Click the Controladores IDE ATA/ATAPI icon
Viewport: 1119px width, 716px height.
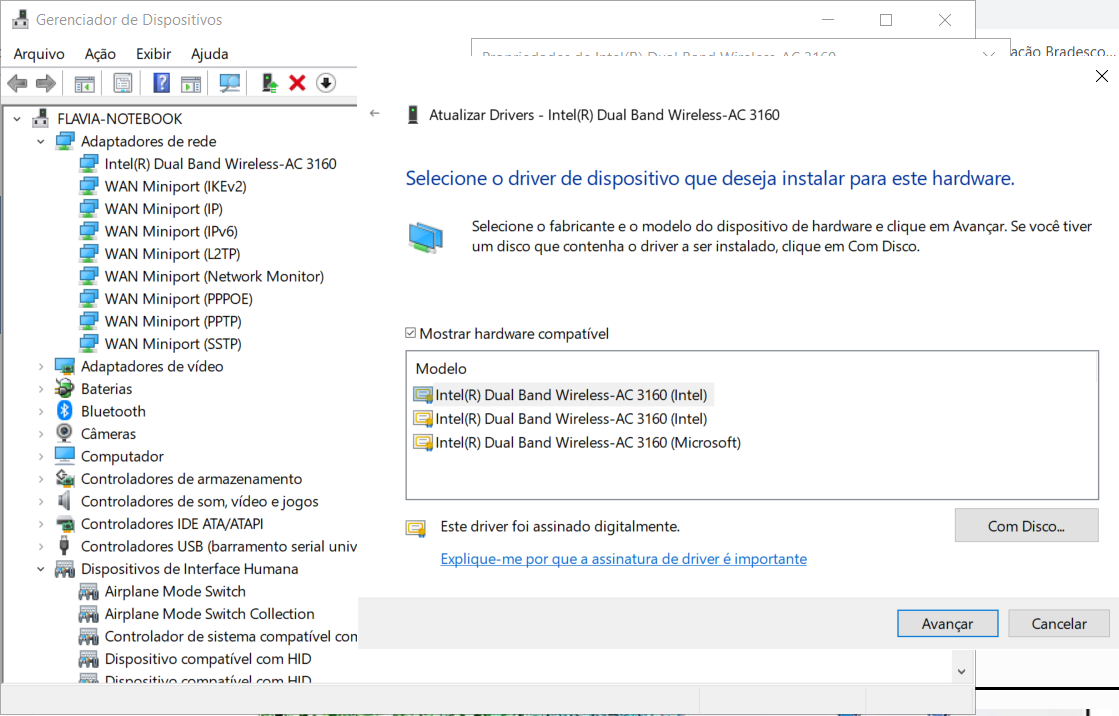click(x=65, y=523)
